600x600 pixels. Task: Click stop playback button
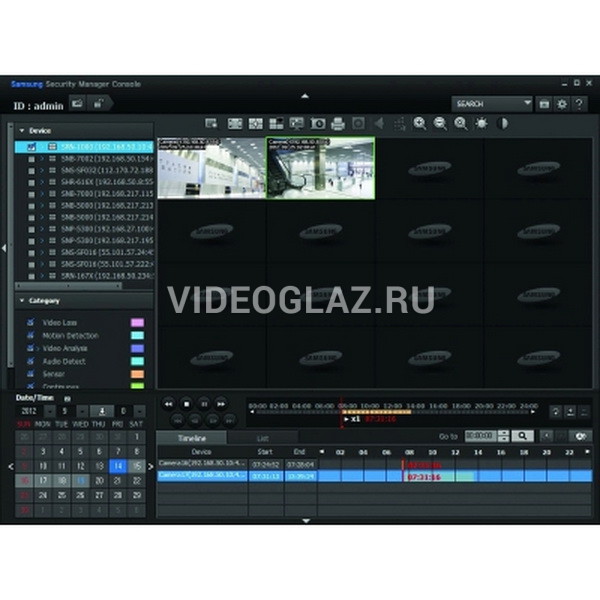coord(187,404)
